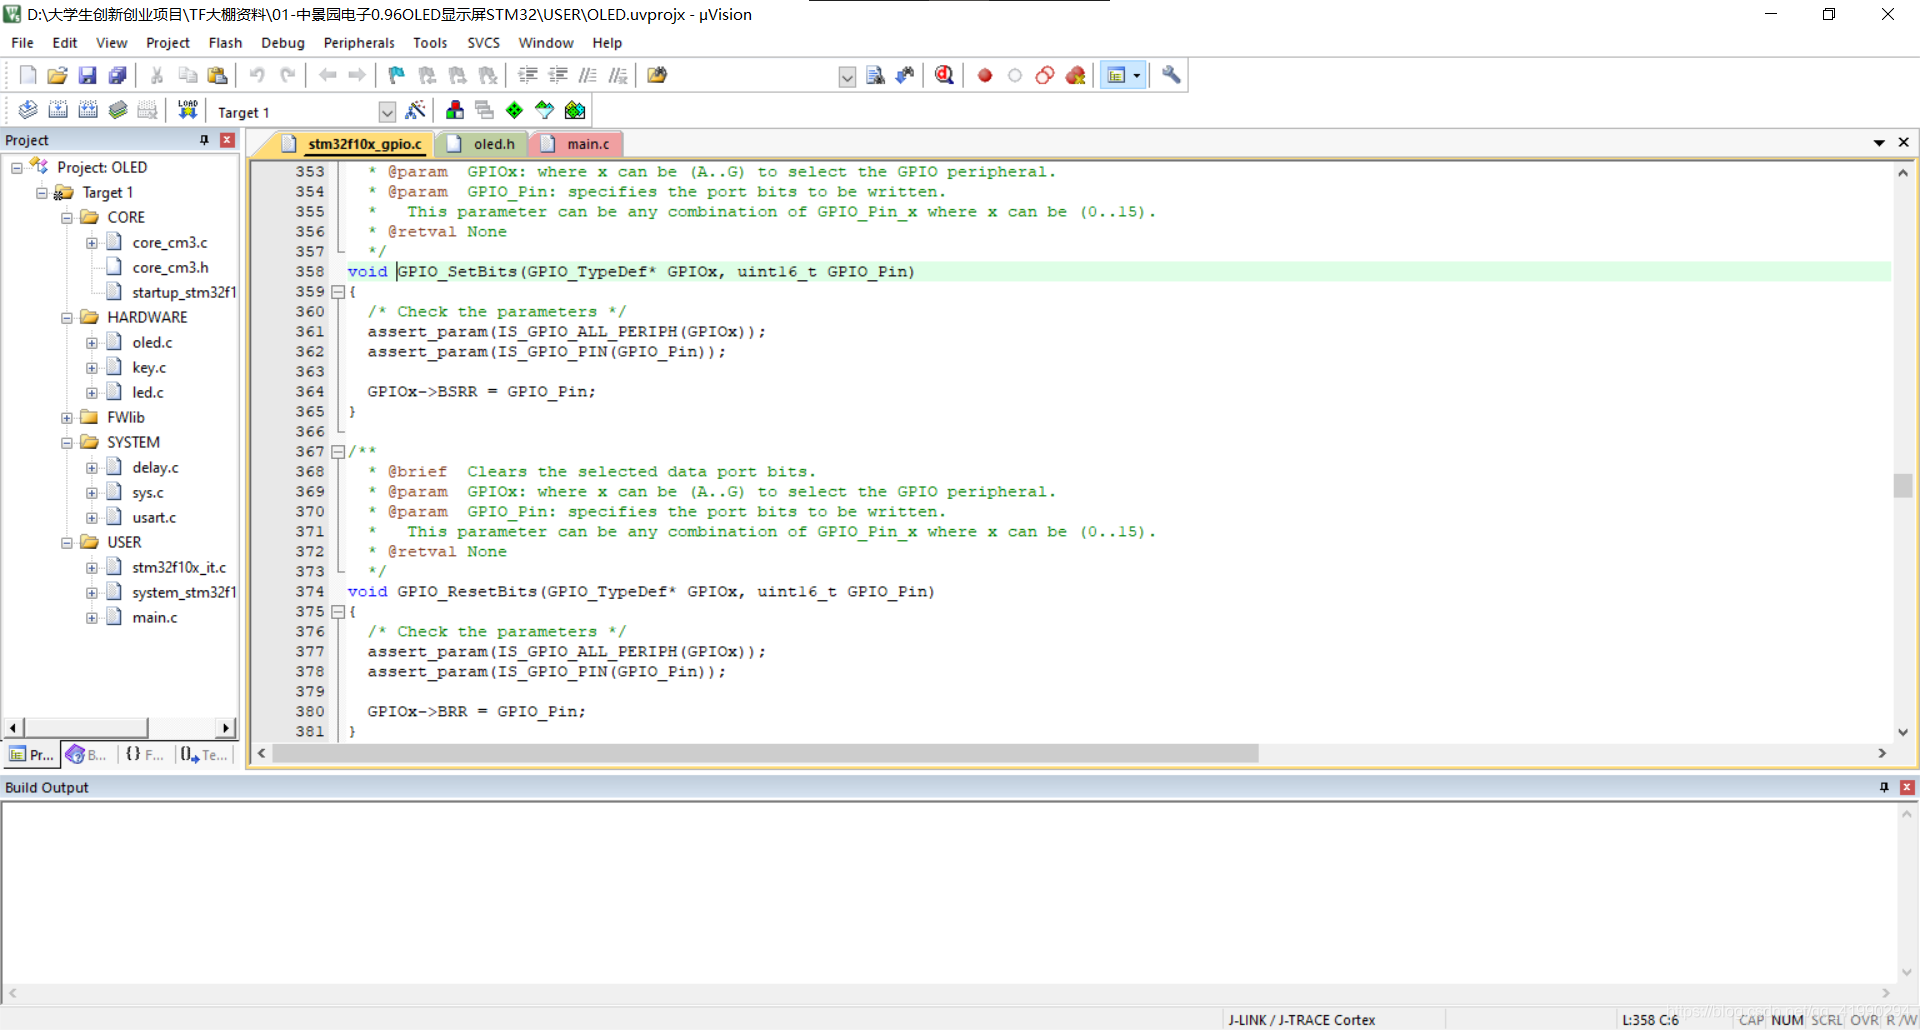Open the Project menu

(x=167, y=43)
